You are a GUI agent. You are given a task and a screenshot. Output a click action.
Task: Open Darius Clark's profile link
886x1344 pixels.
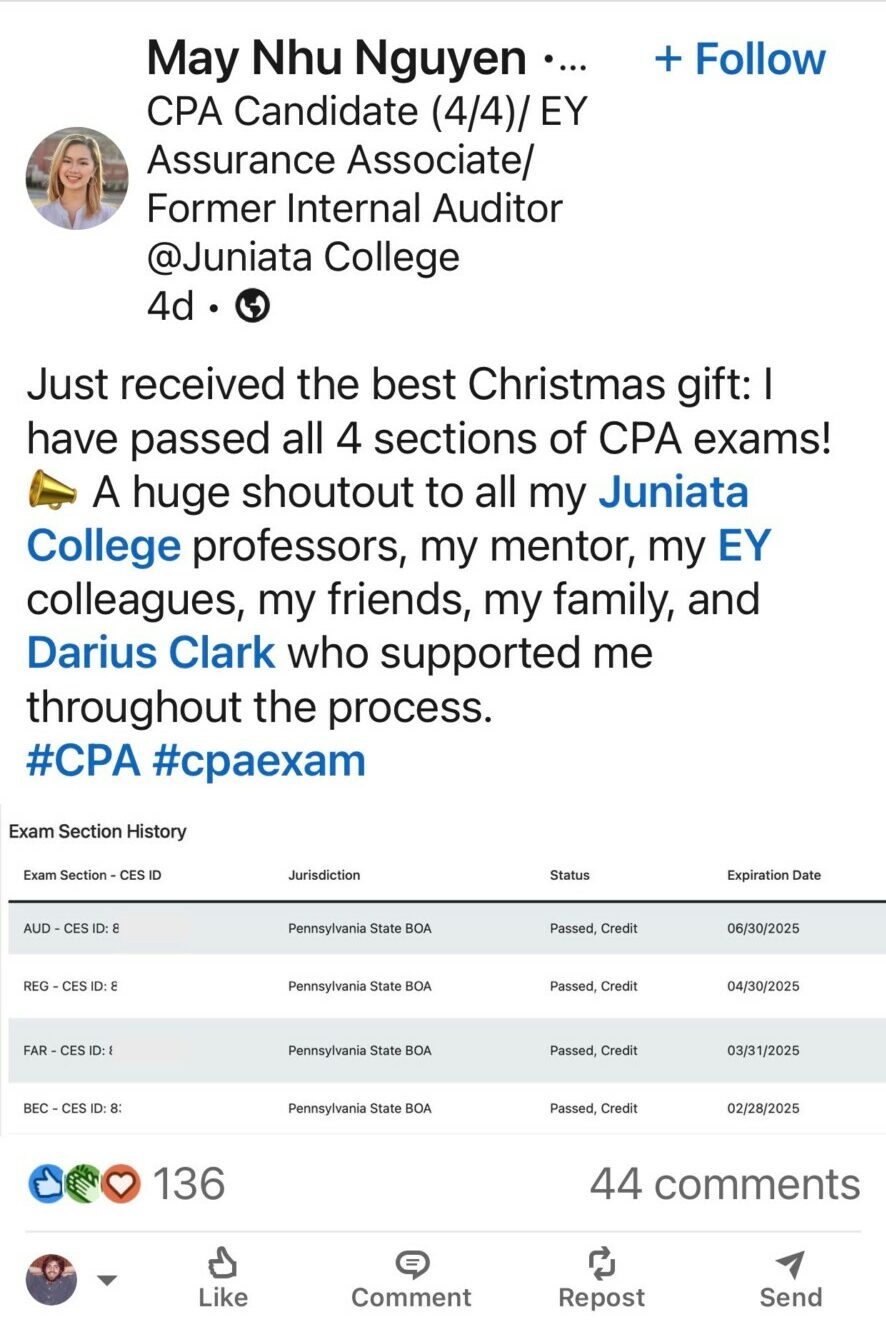150,653
